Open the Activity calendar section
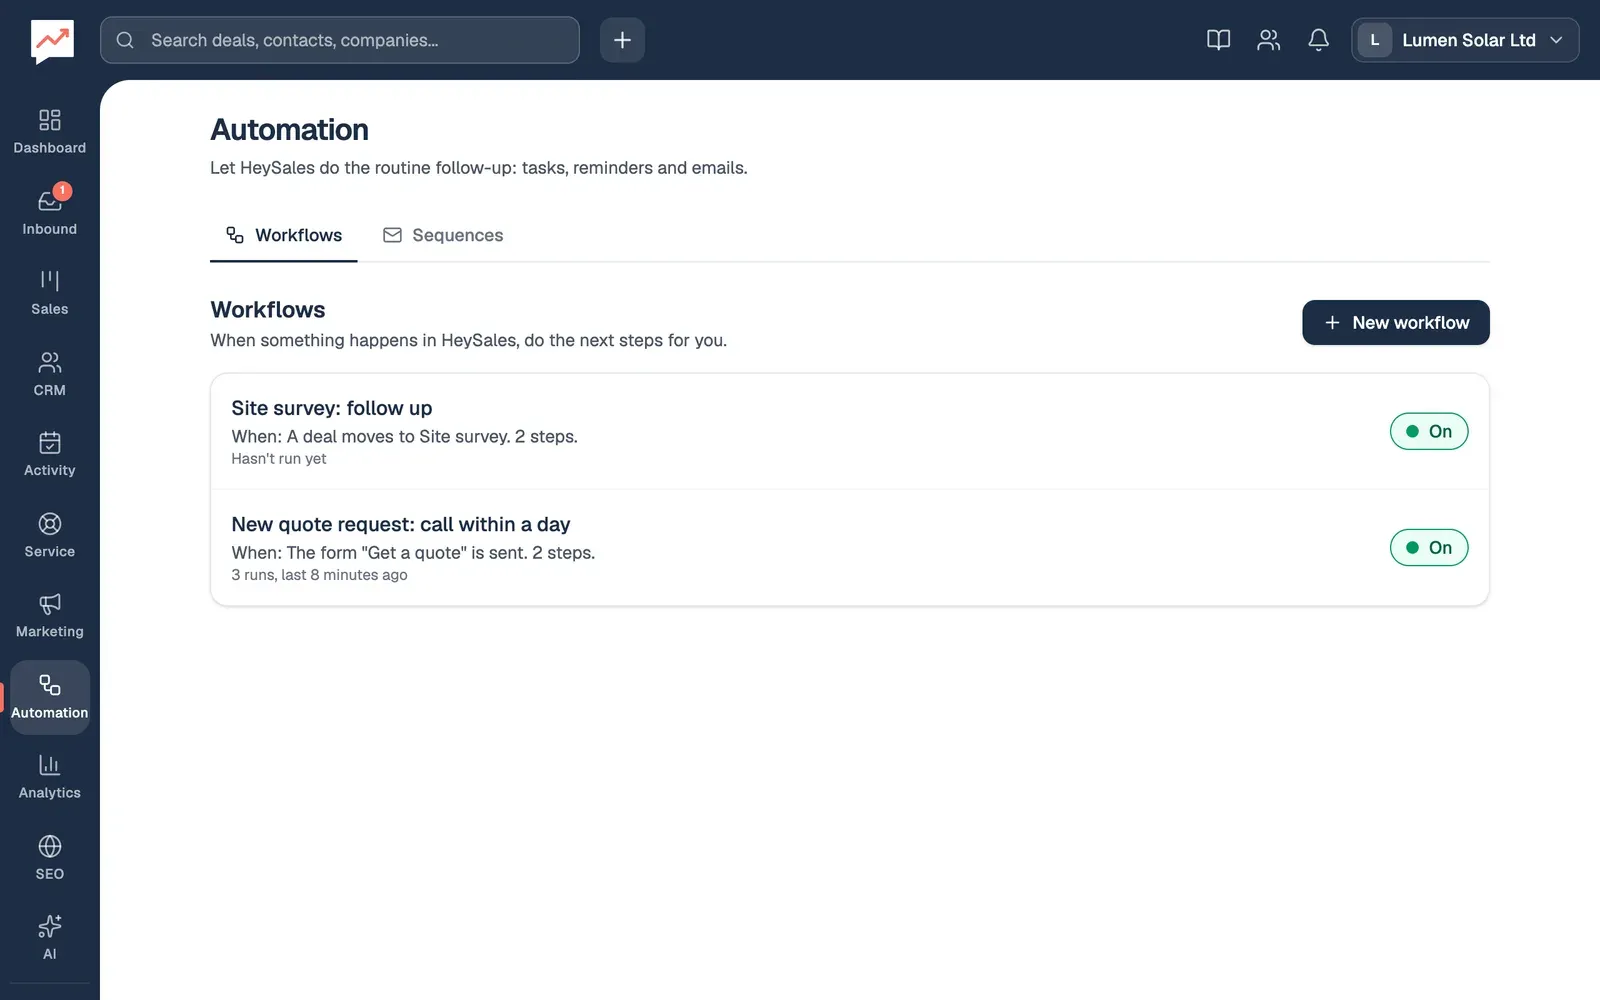 [50, 454]
